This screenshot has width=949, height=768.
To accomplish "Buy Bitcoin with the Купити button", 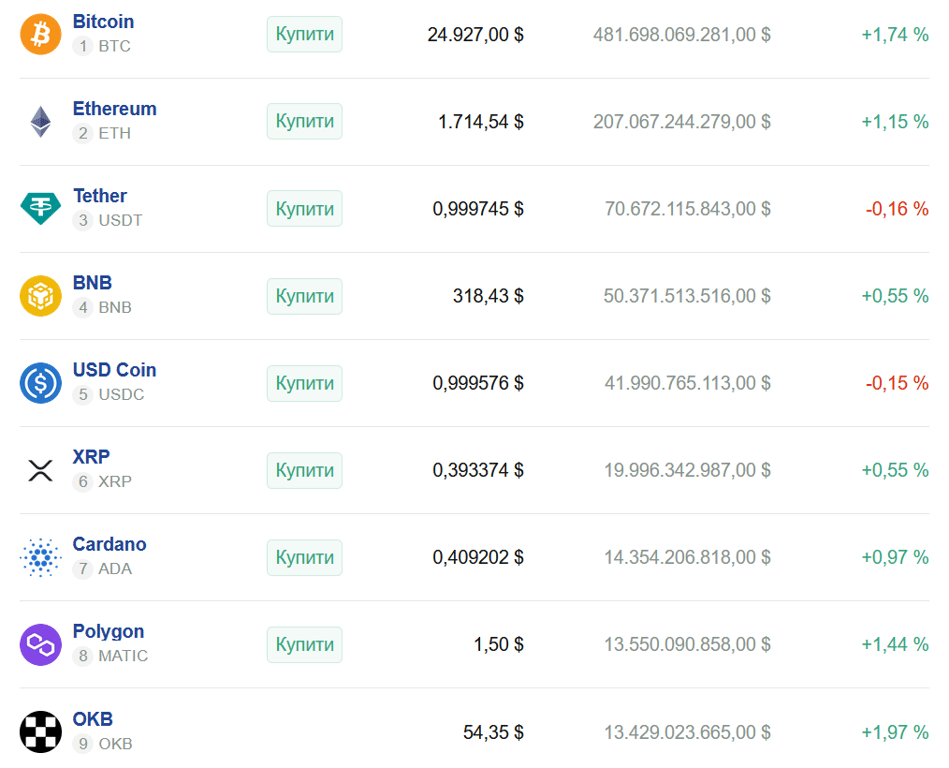I will pyautogui.click(x=304, y=34).
